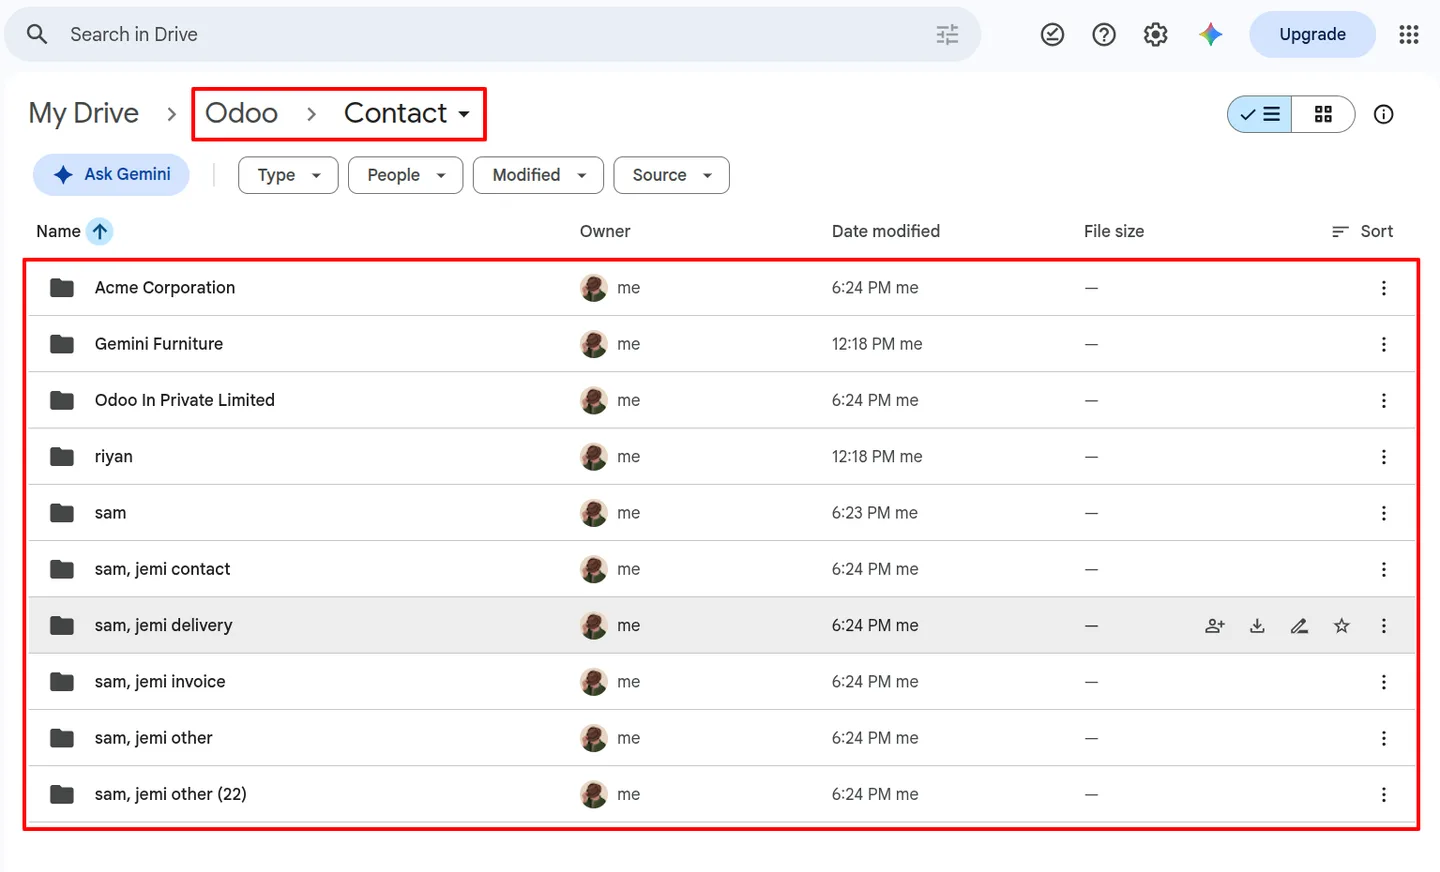Open the Google apps grid
Image resolution: width=1440 pixels, height=872 pixels.
1409,35
